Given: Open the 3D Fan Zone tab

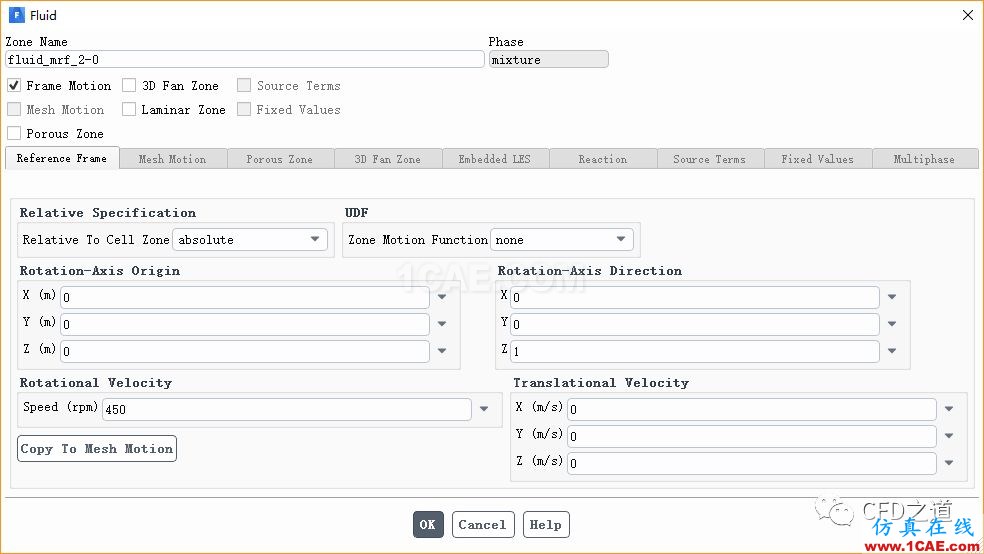Looking at the screenshot, I should [x=388, y=159].
